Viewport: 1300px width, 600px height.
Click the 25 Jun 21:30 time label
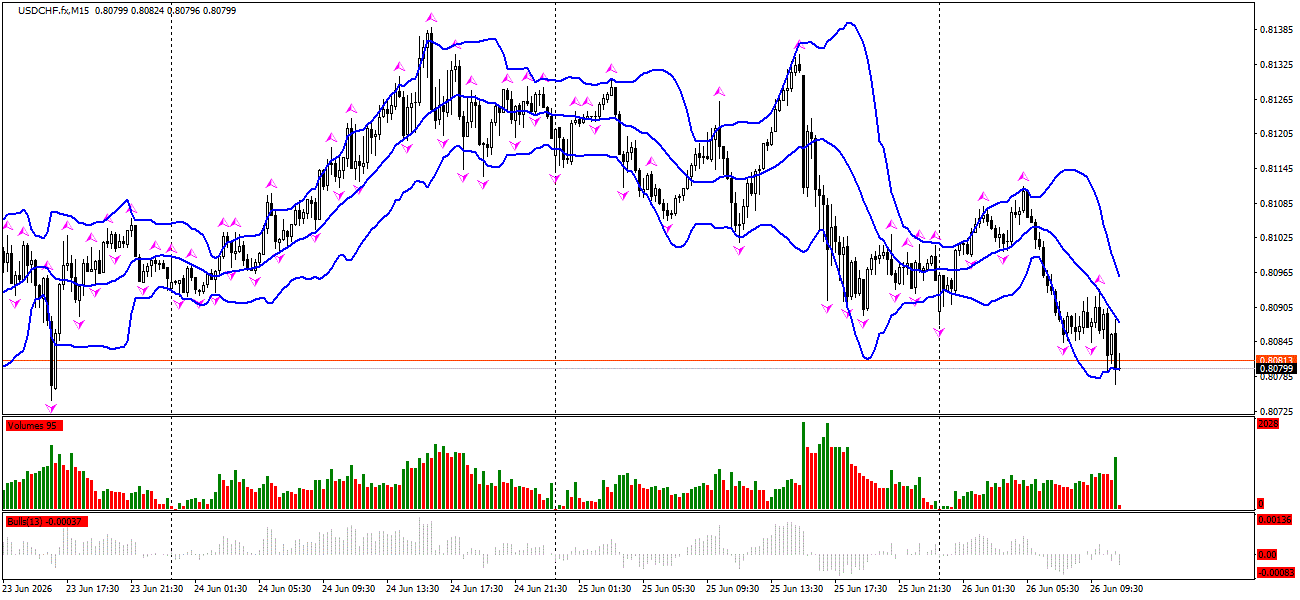[x=924, y=589]
